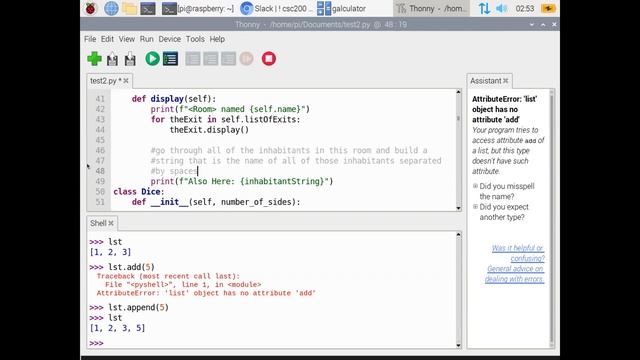Start debugging the current script
Screen dimensions: 640x360
(x=170, y=59)
